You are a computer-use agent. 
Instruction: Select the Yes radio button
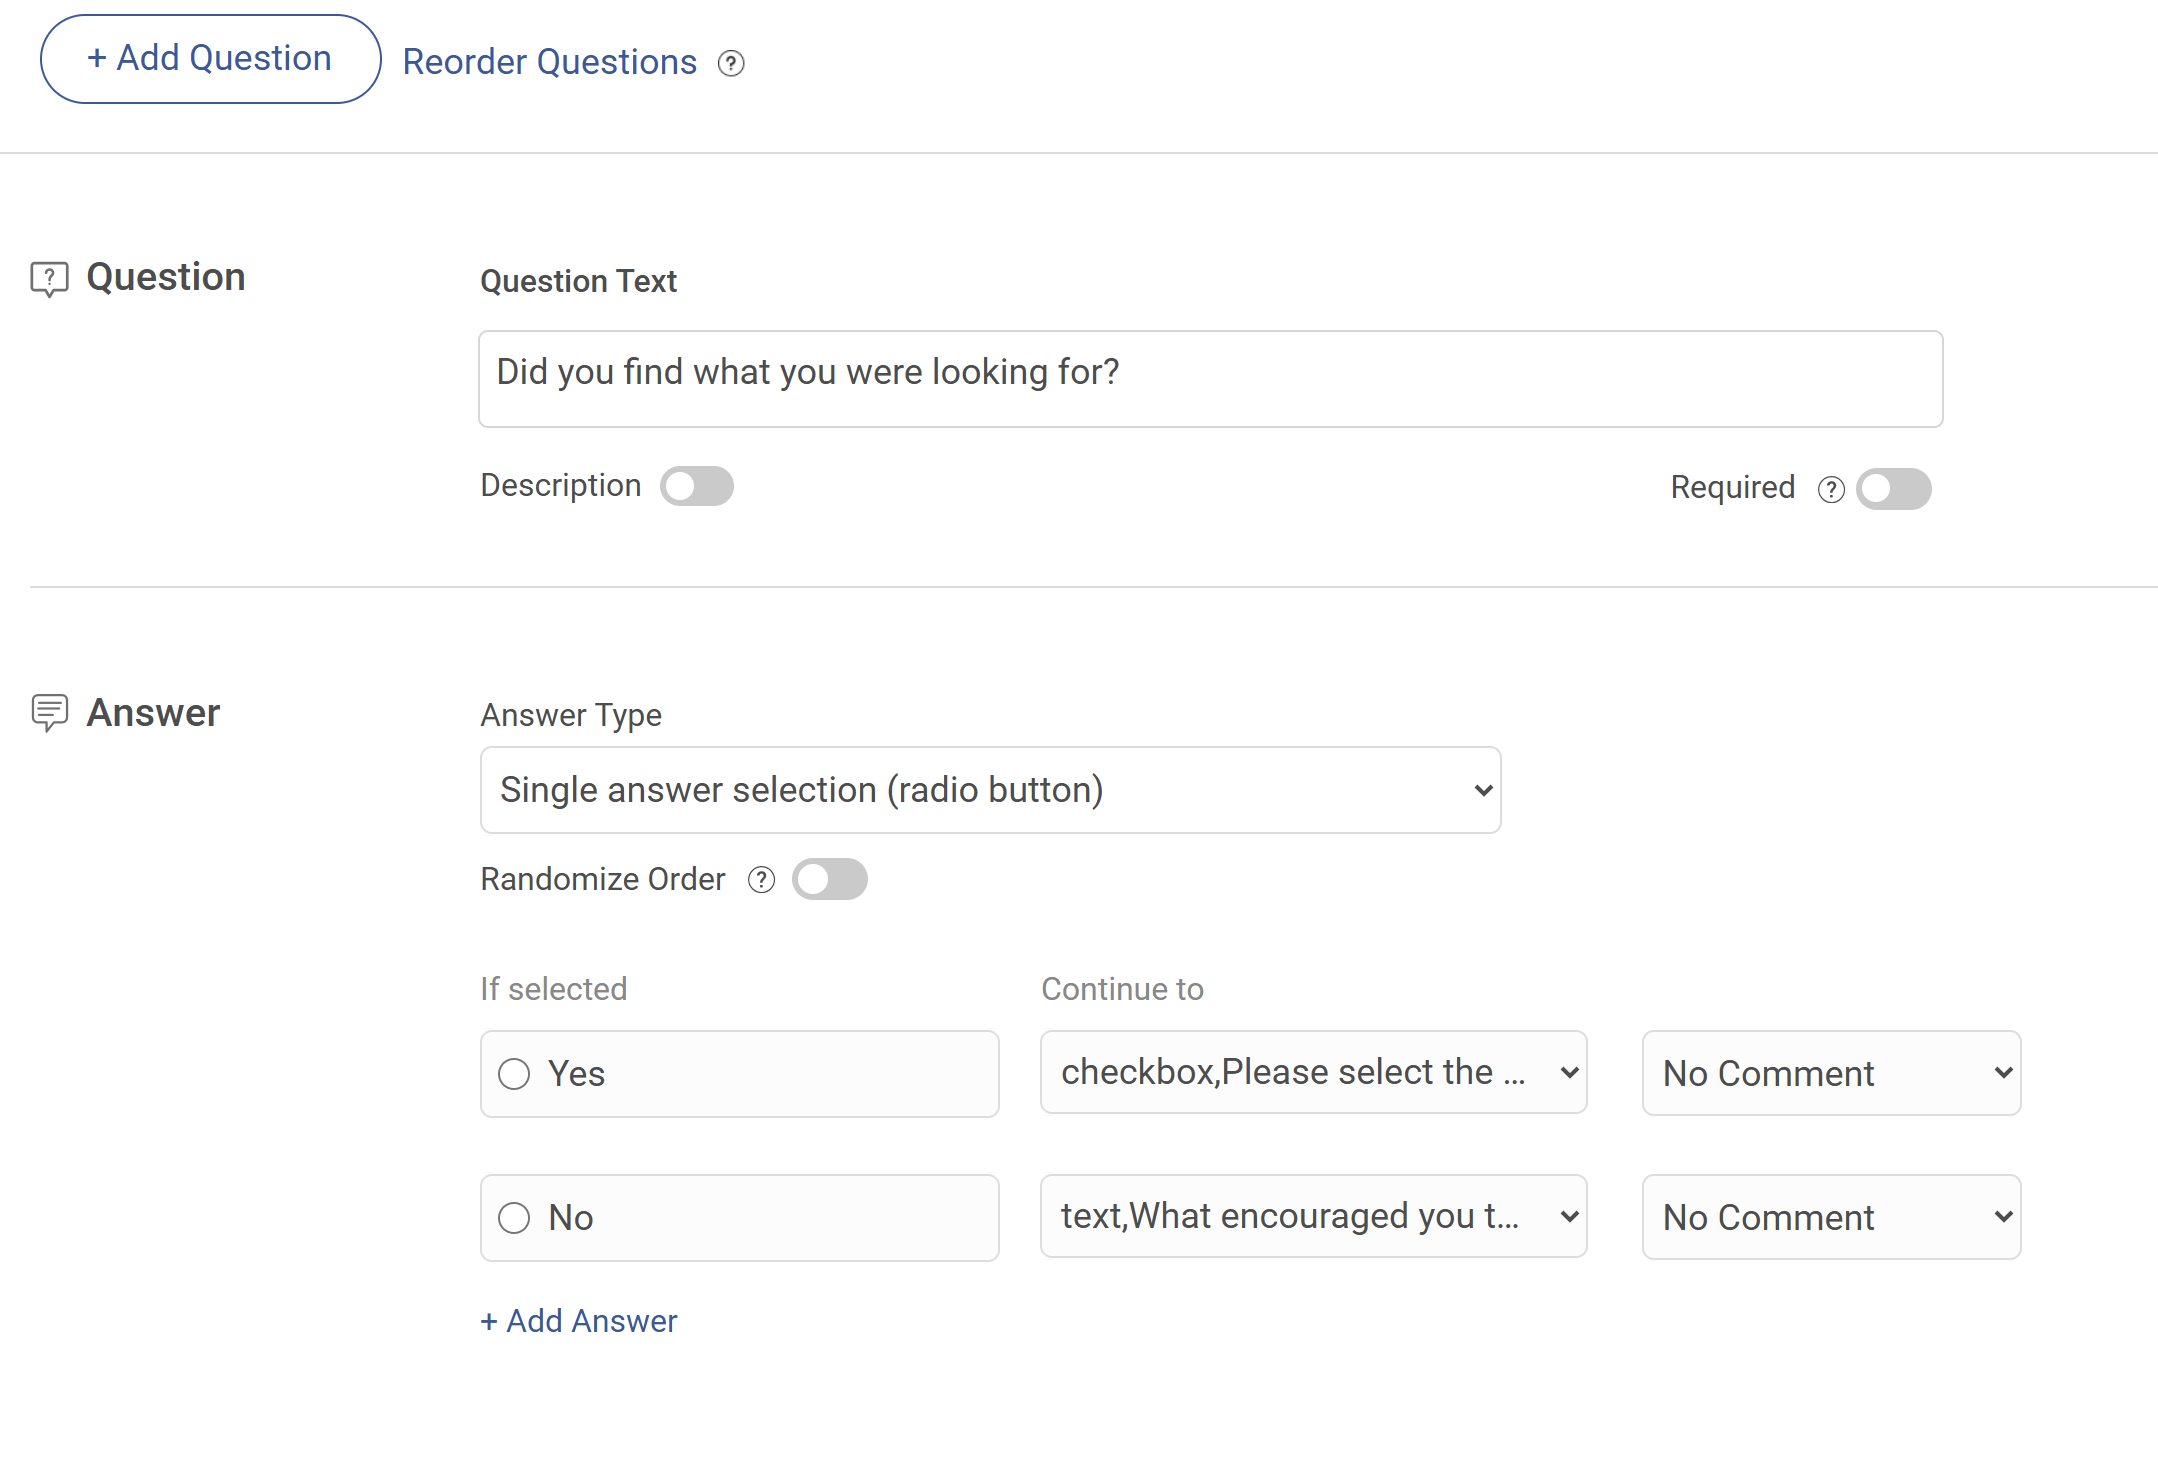coord(514,1074)
